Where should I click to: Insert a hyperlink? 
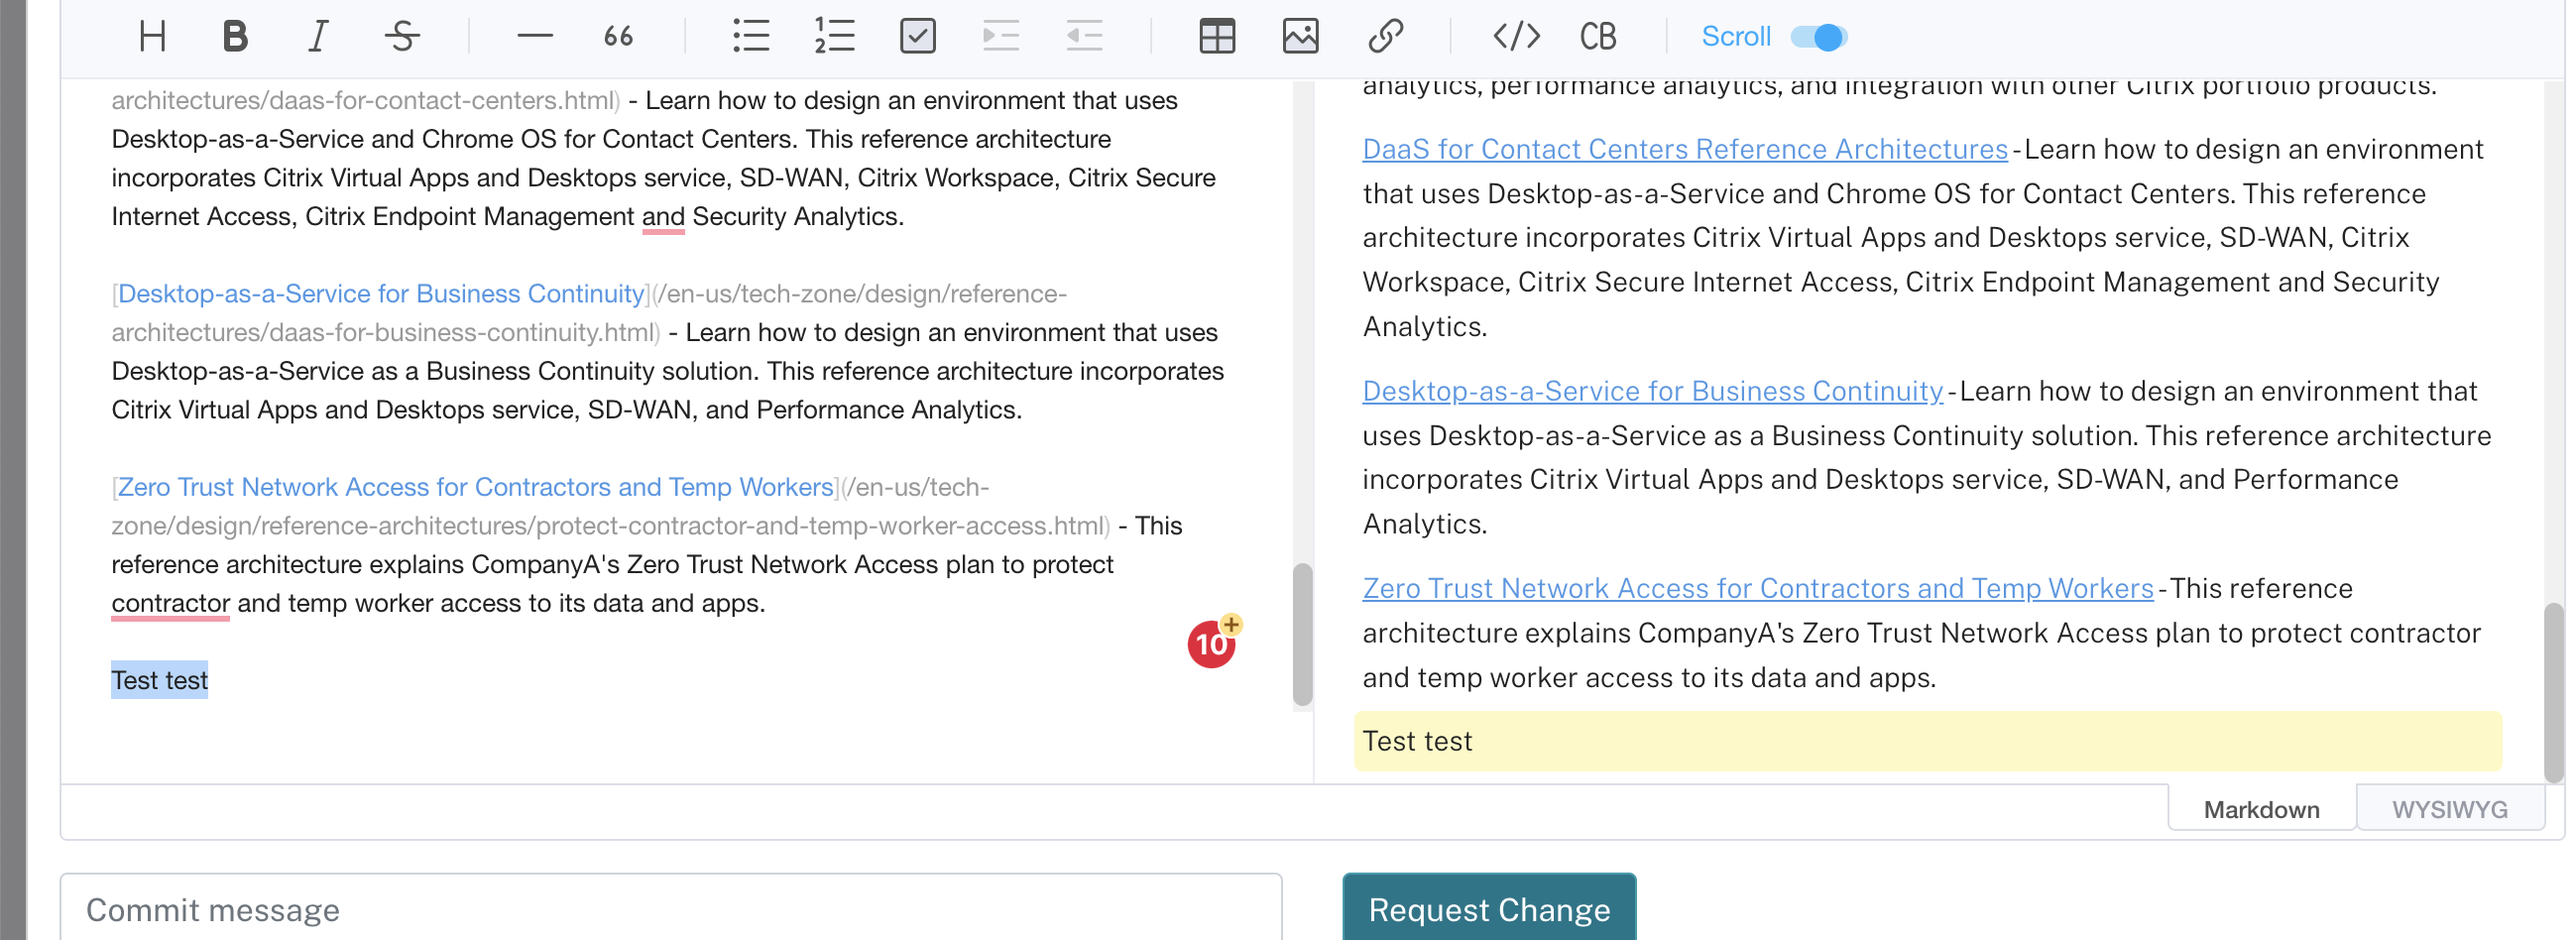tap(1385, 37)
